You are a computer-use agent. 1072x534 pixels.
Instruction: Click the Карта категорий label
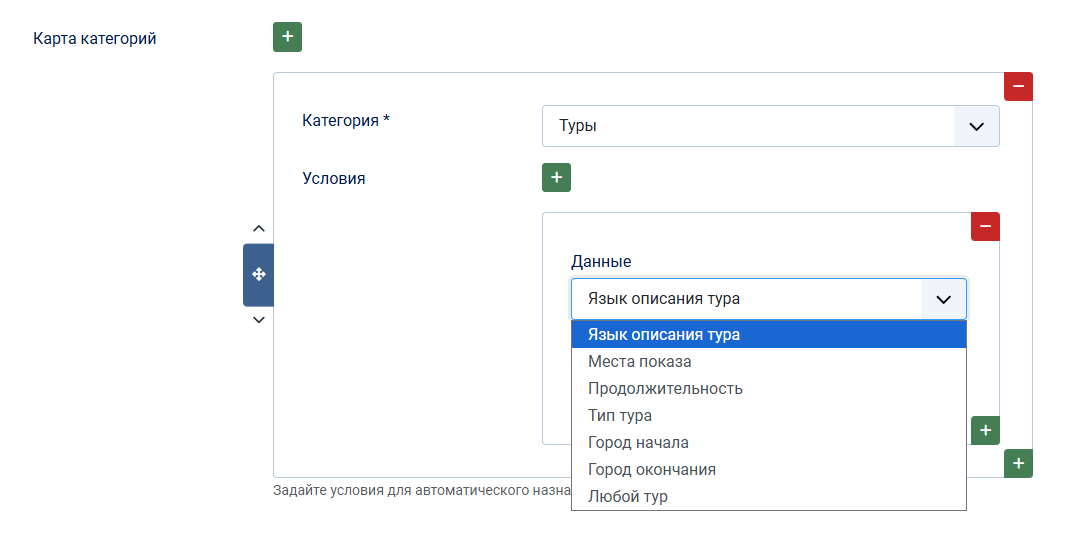(x=94, y=38)
